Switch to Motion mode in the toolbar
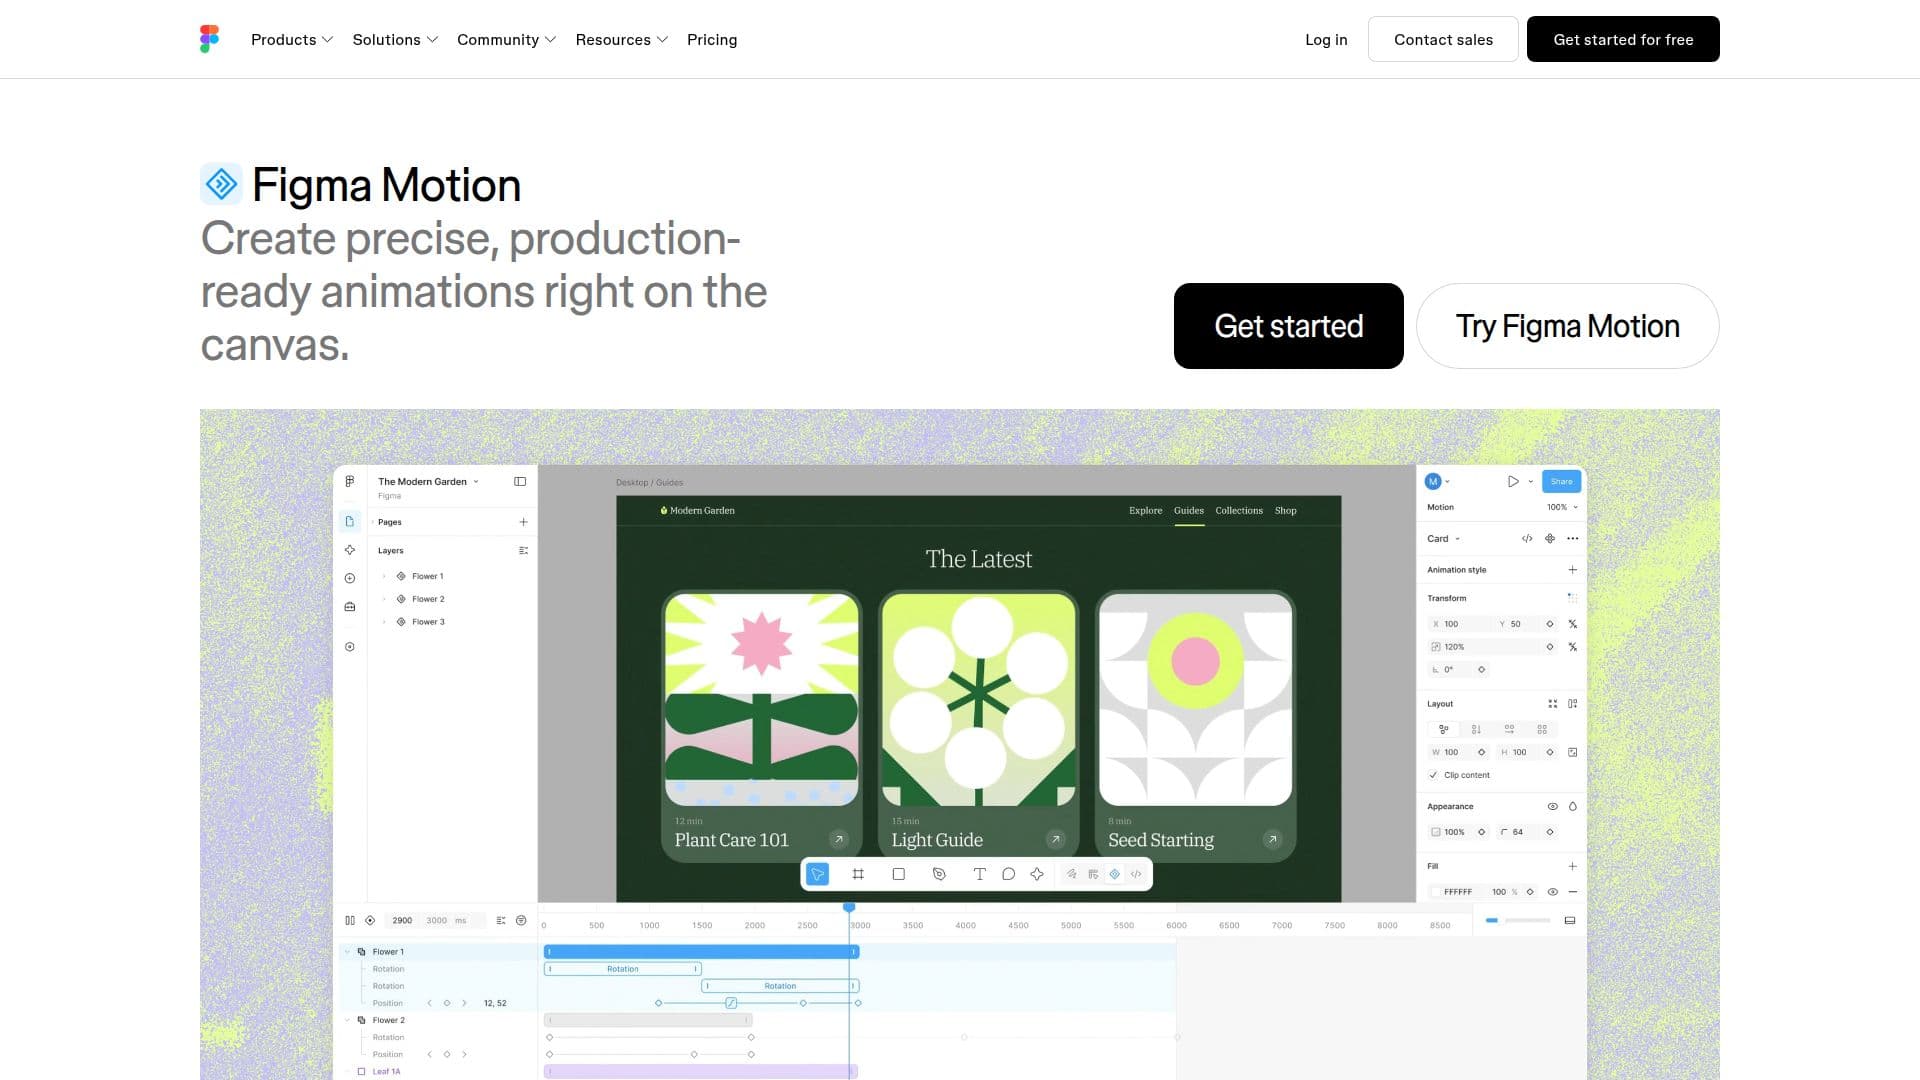Image resolution: width=1920 pixels, height=1080 pixels. [x=1115, y=874]
